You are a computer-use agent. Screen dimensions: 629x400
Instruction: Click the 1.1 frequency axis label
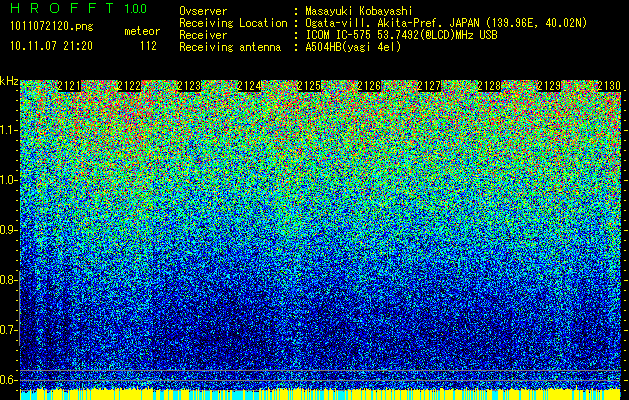[8, 130]
